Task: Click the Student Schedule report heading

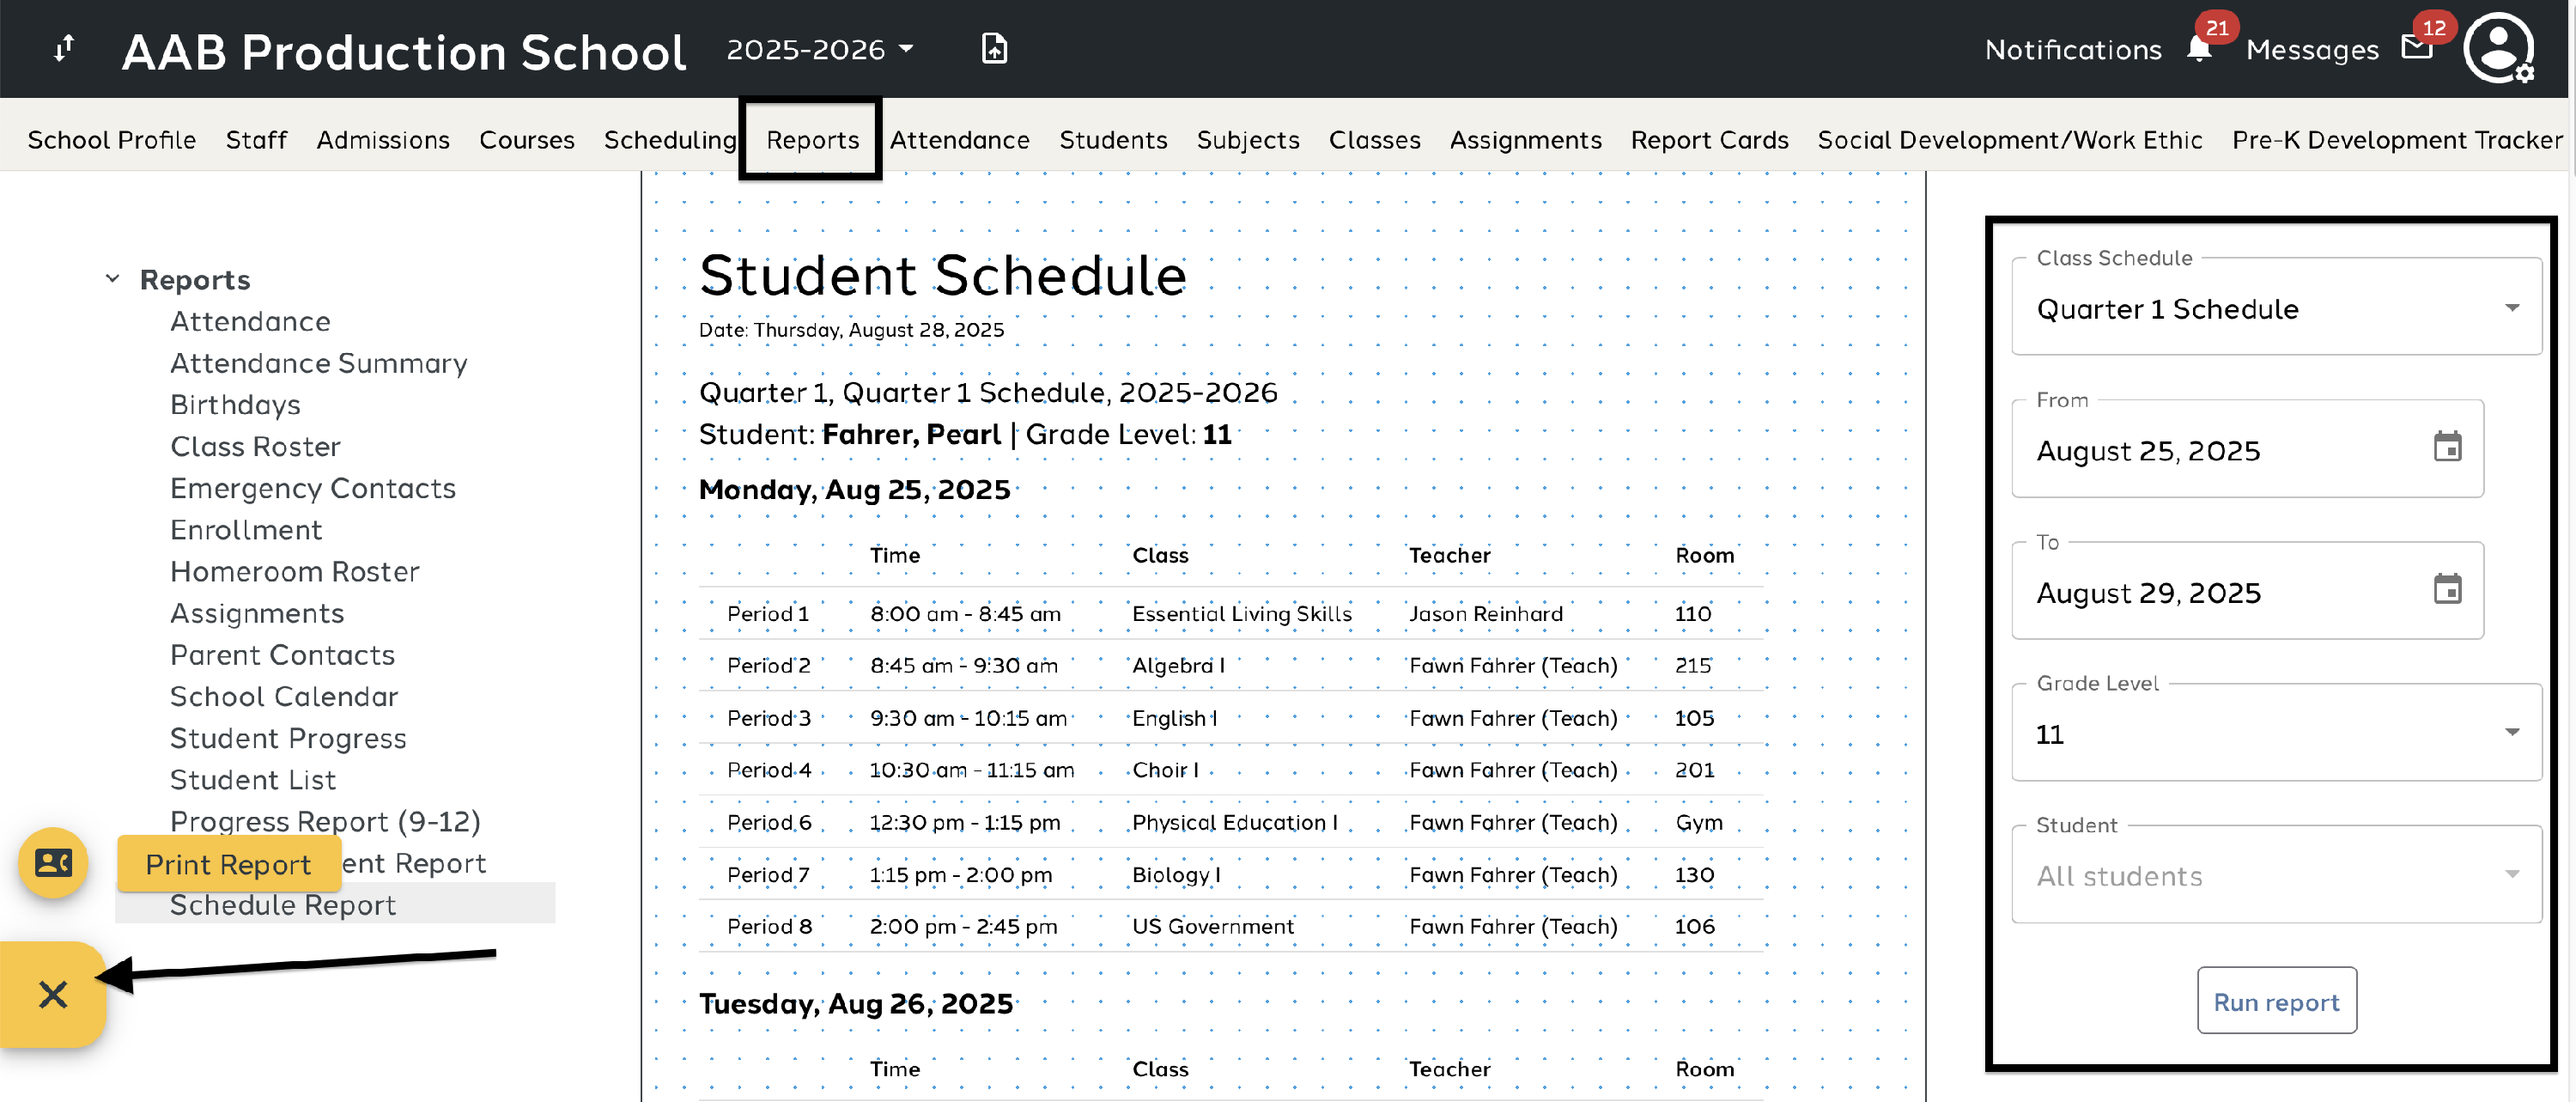Action: click(x=942, y=274)
